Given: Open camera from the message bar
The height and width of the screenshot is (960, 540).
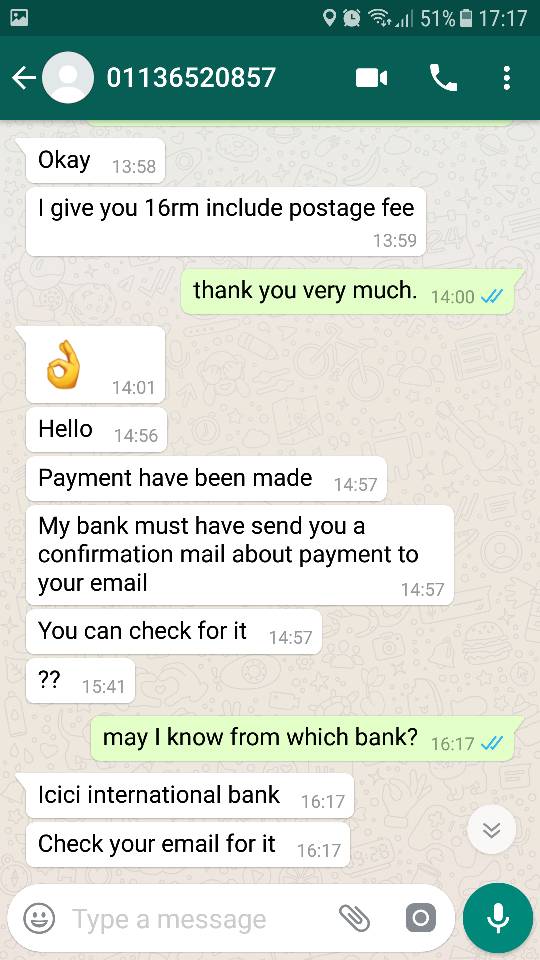Looking at the screenshot, I should (x=421, y=918).
